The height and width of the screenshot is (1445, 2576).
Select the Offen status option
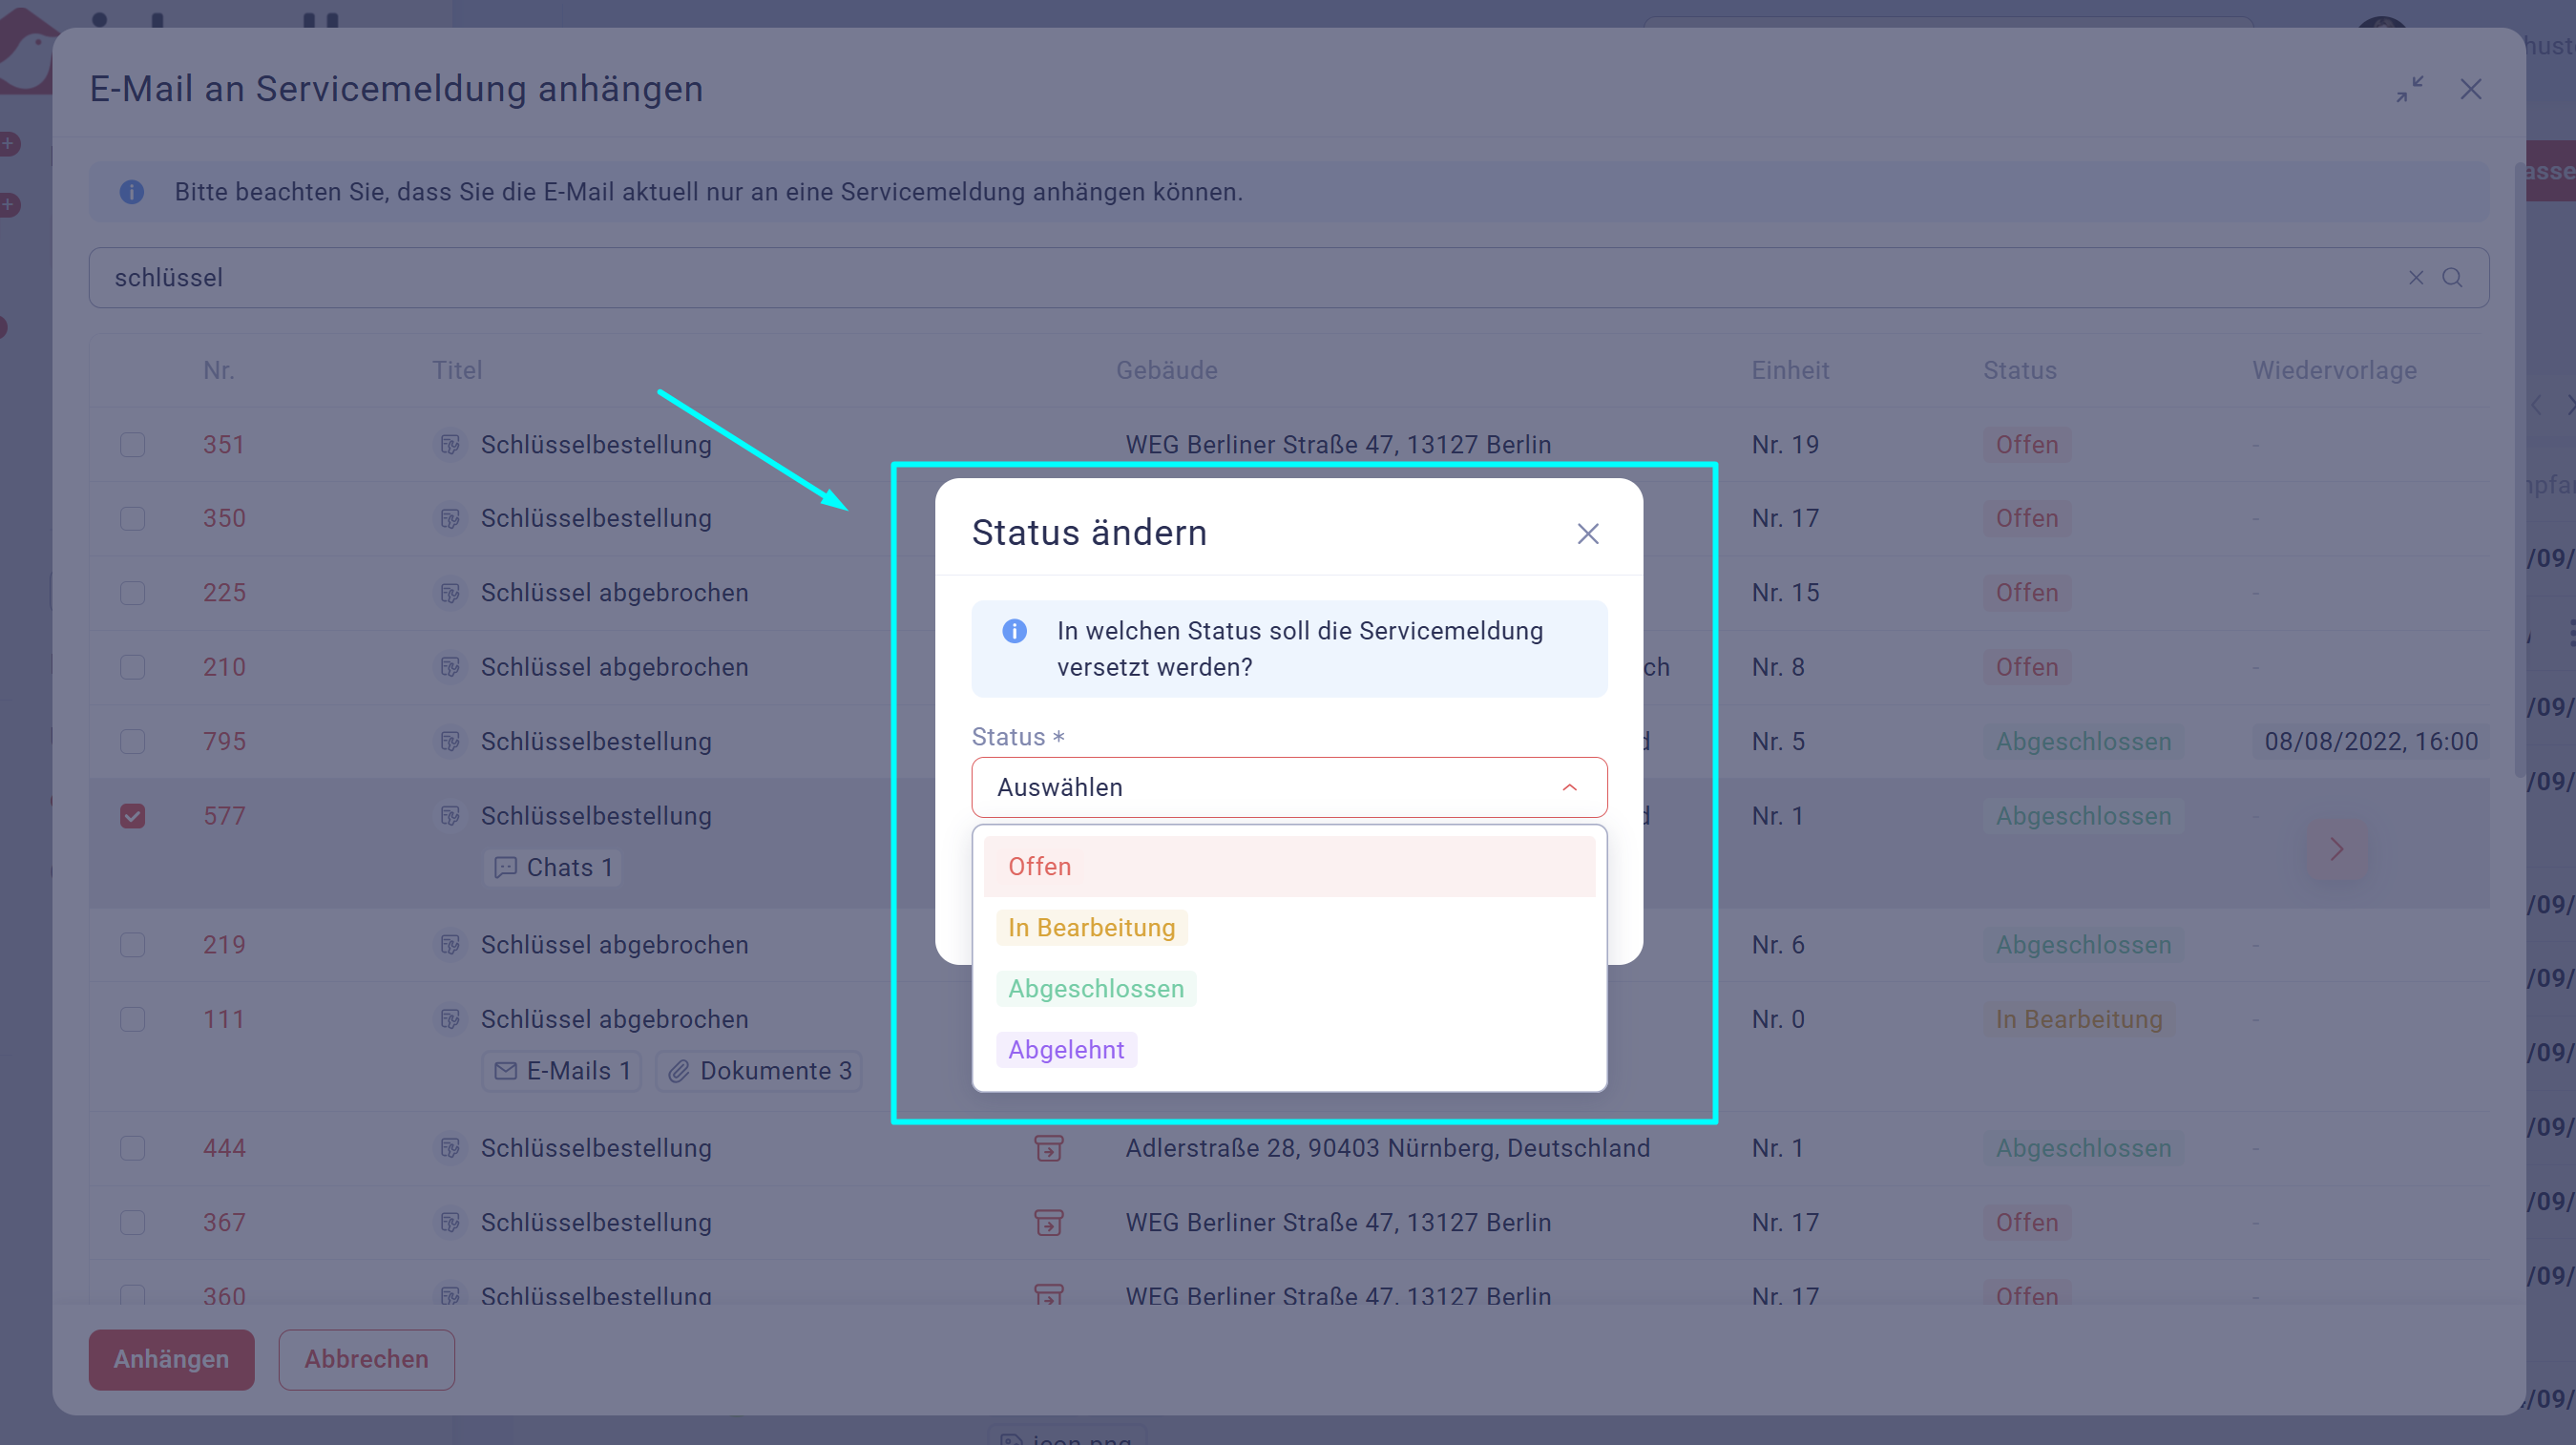click(1288, 866)
